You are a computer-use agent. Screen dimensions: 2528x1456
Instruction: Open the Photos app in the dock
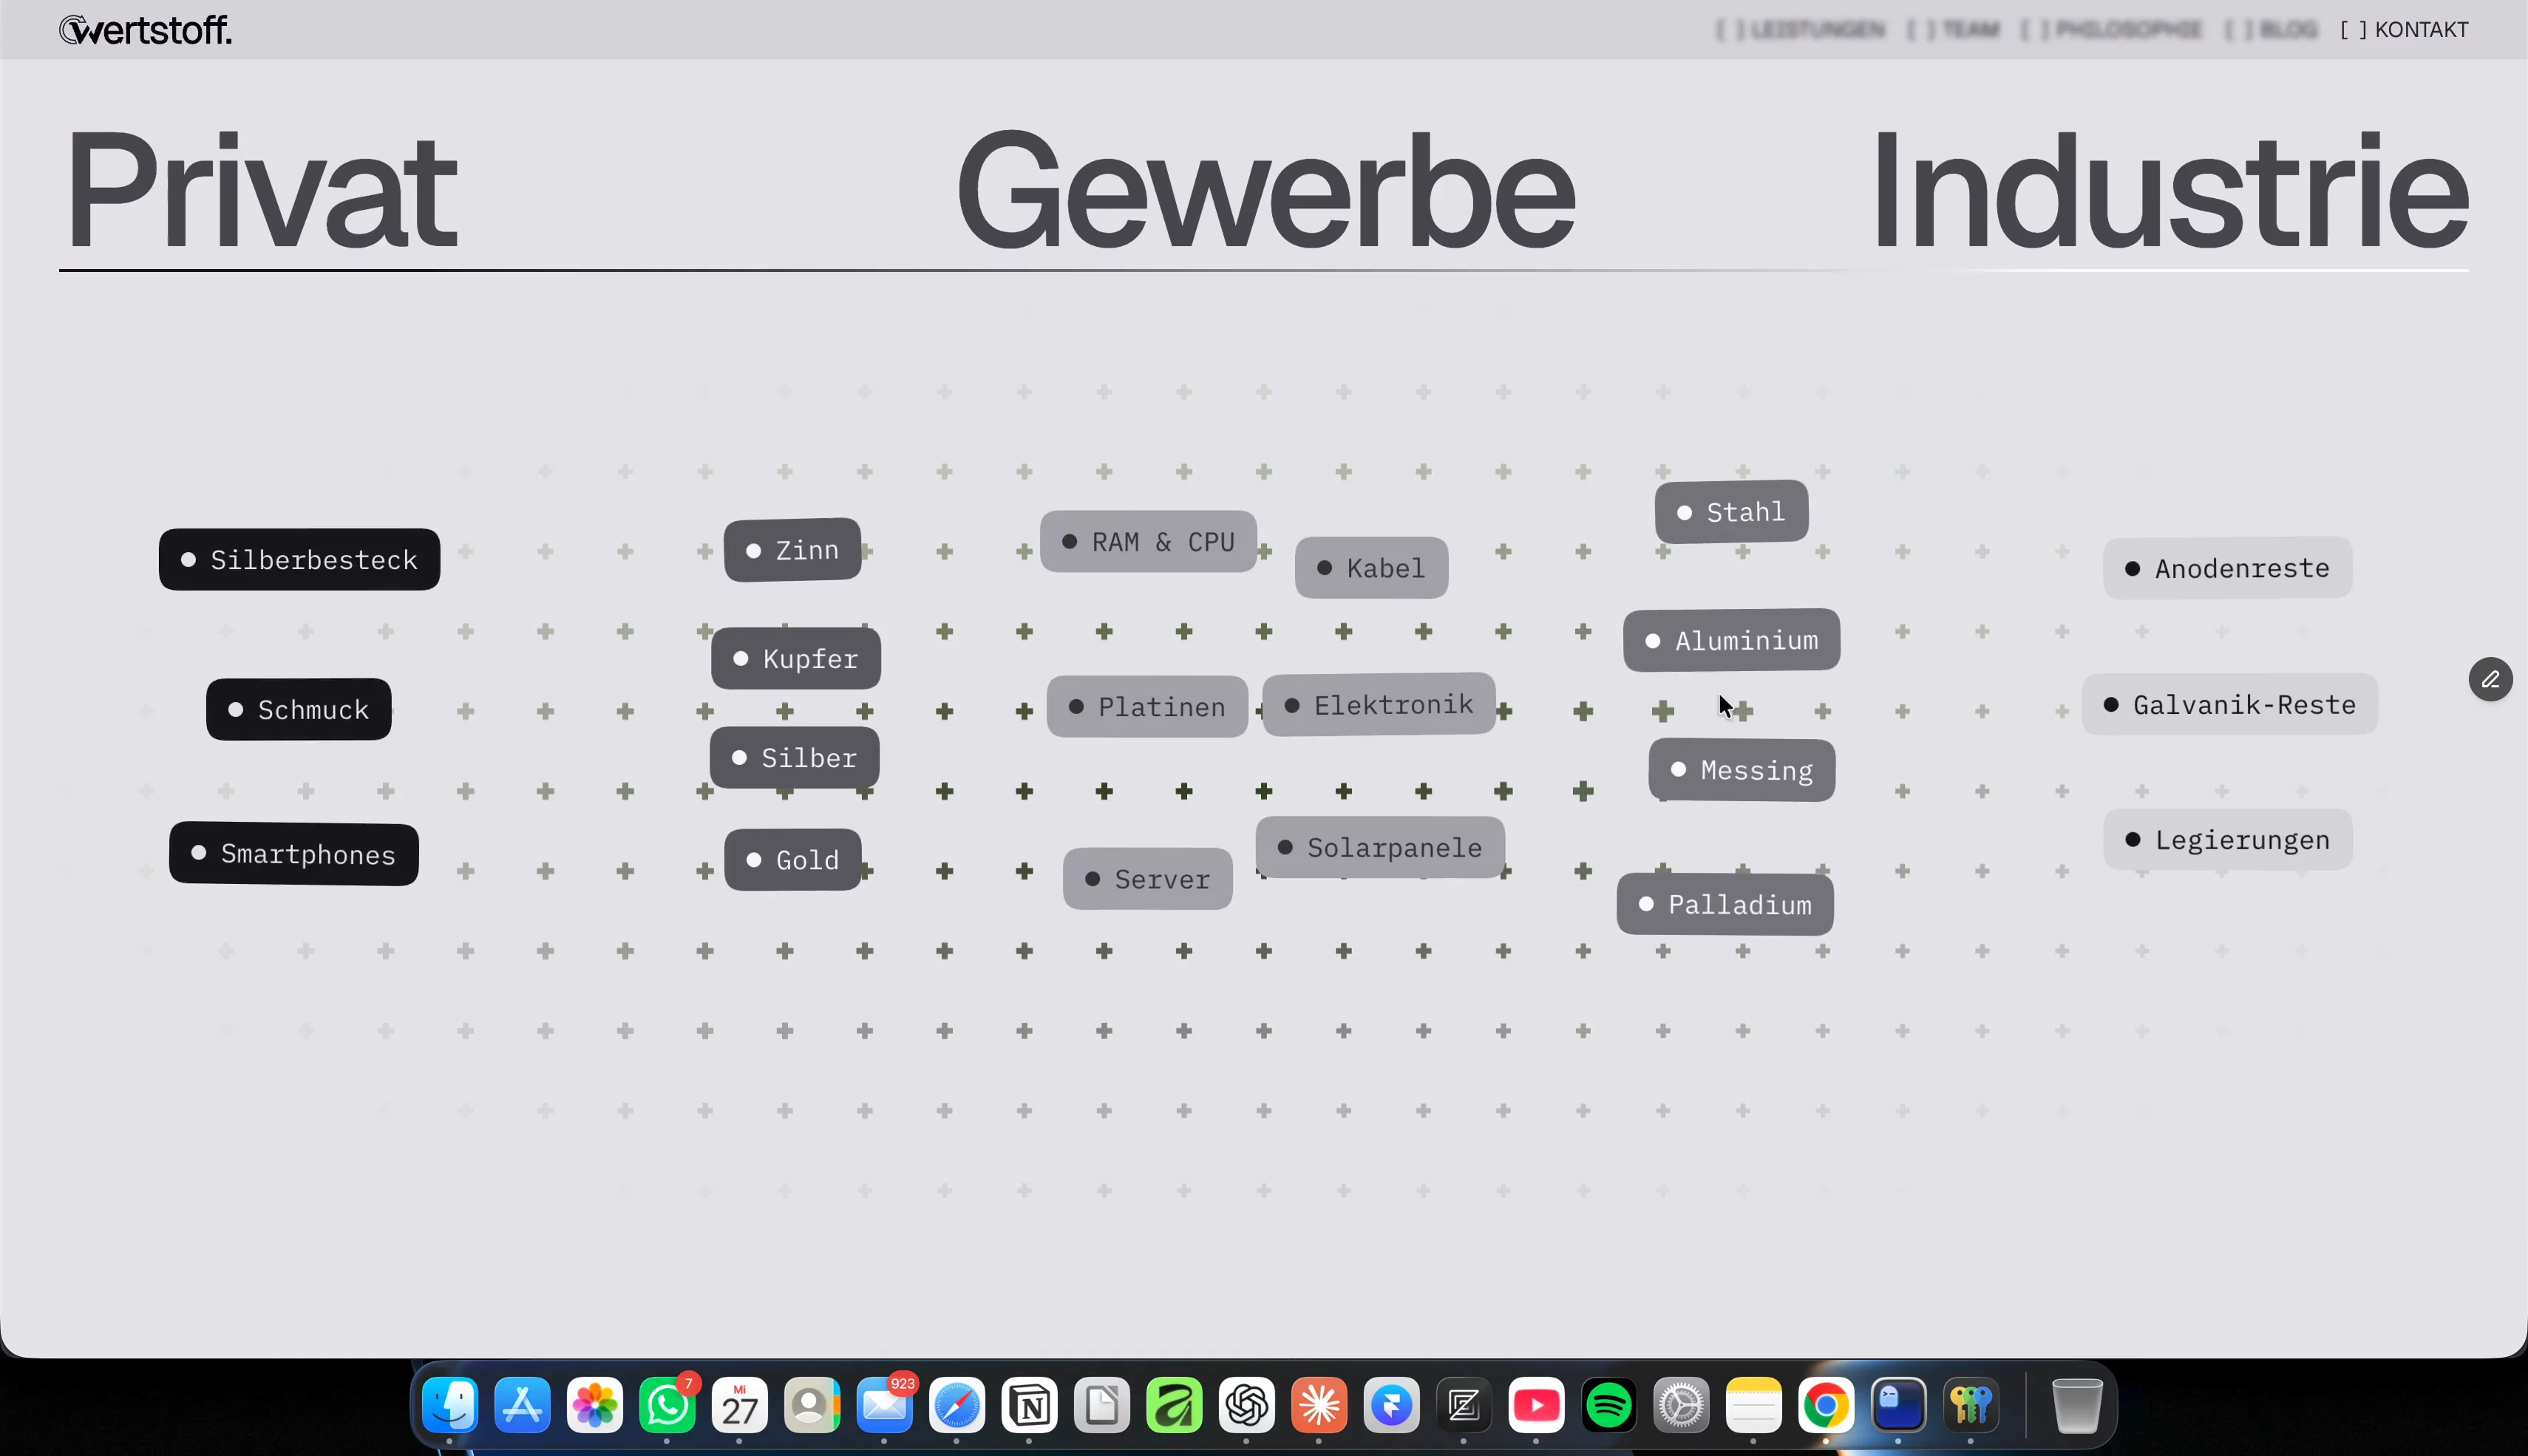pyautogui.click(x=594, y=1405)
